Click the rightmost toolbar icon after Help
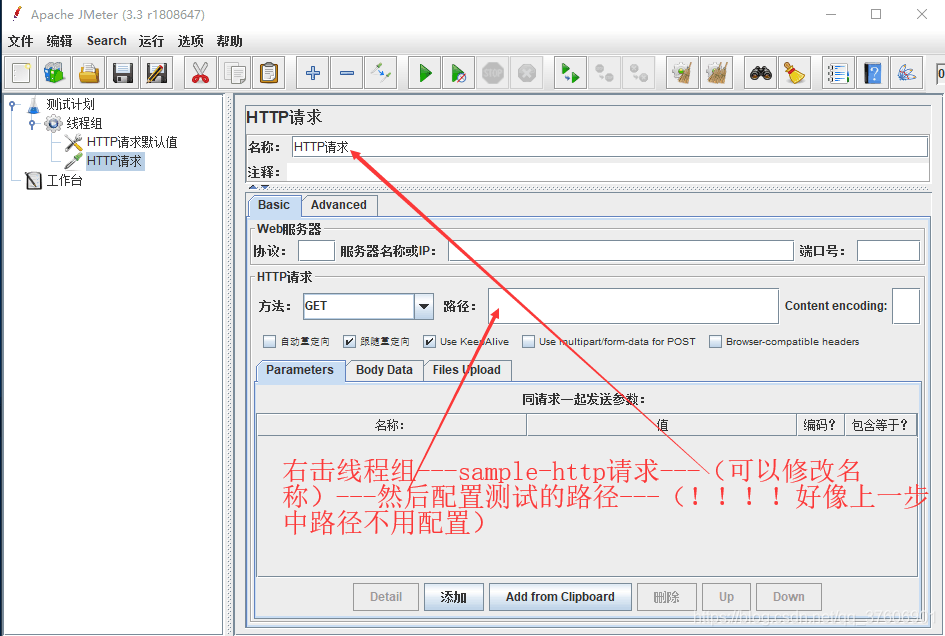945x636 pixels. [907, 74]
